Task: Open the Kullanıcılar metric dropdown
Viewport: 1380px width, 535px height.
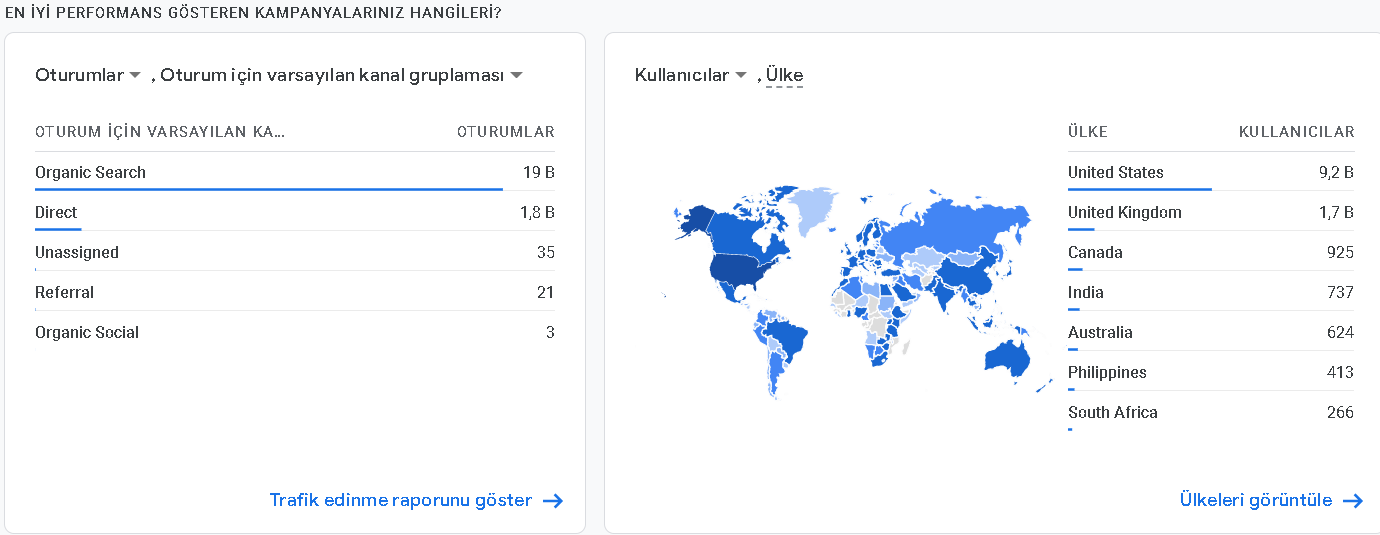Action: 691,75
